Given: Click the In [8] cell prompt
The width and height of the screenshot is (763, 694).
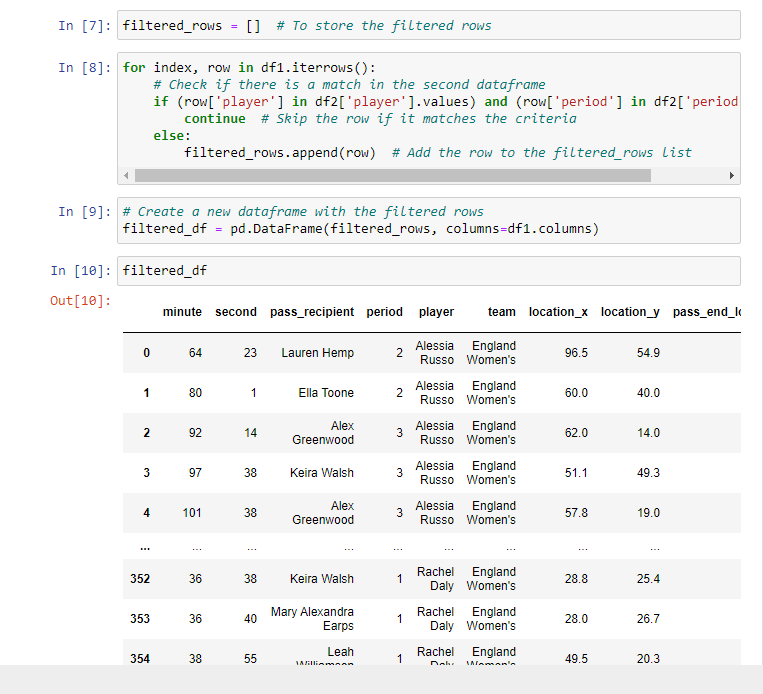Looking at the screenshot, I should (x=86, y=68).
